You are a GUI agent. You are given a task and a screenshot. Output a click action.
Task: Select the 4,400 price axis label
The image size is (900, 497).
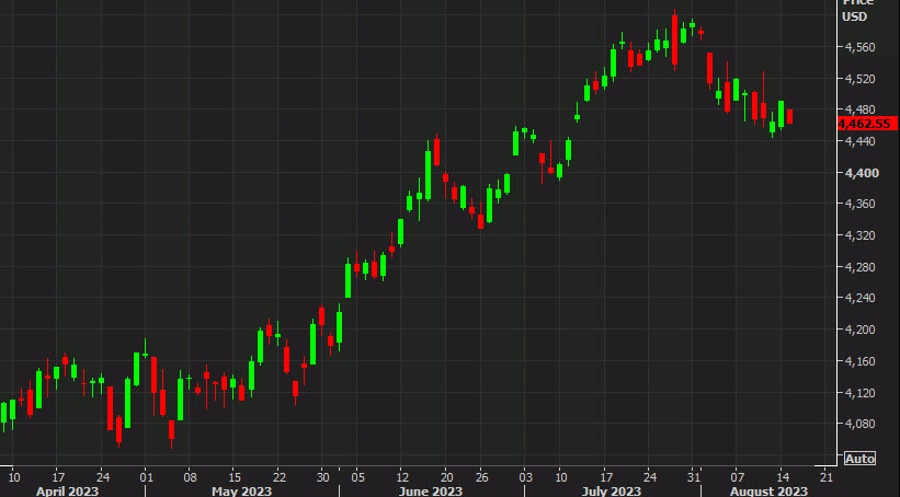coord(861,173)
